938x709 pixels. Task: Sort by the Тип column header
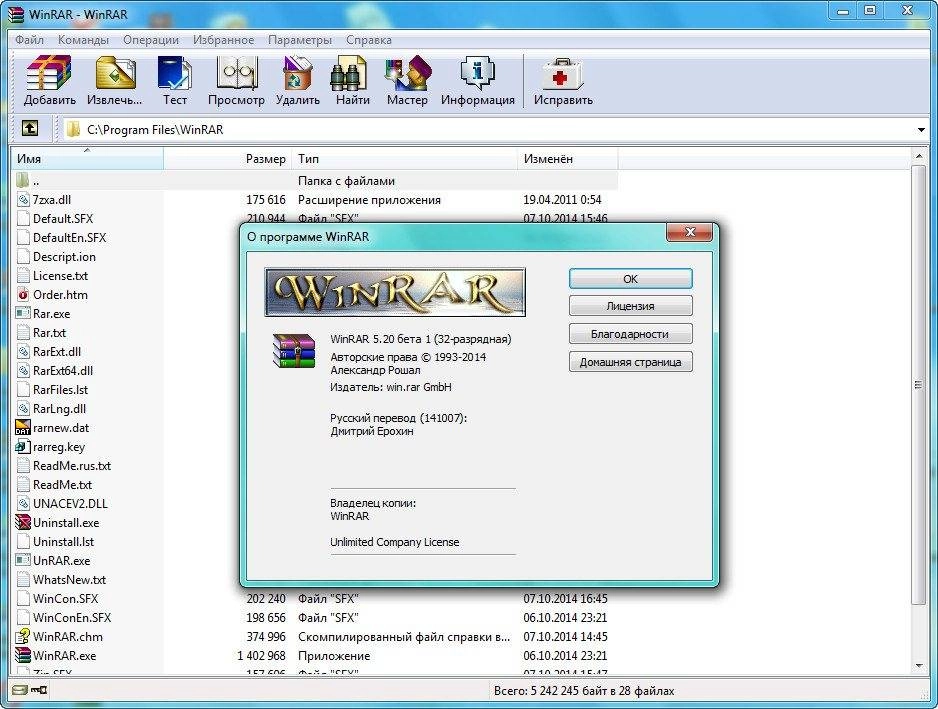point(404,159)
